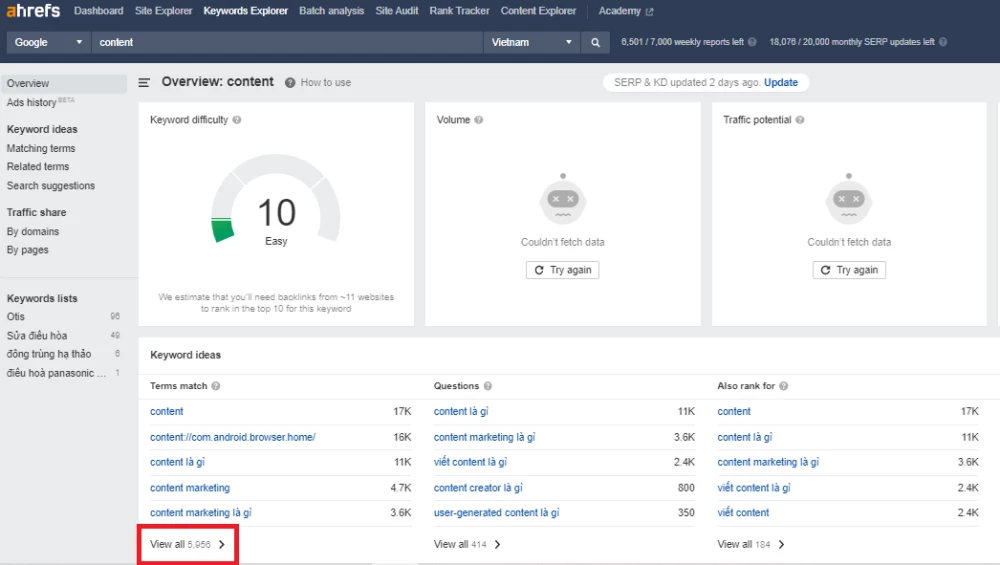Click the Traffic potential info icon
The height and width of the screenshot is (565, 1000).
[800, 120]
